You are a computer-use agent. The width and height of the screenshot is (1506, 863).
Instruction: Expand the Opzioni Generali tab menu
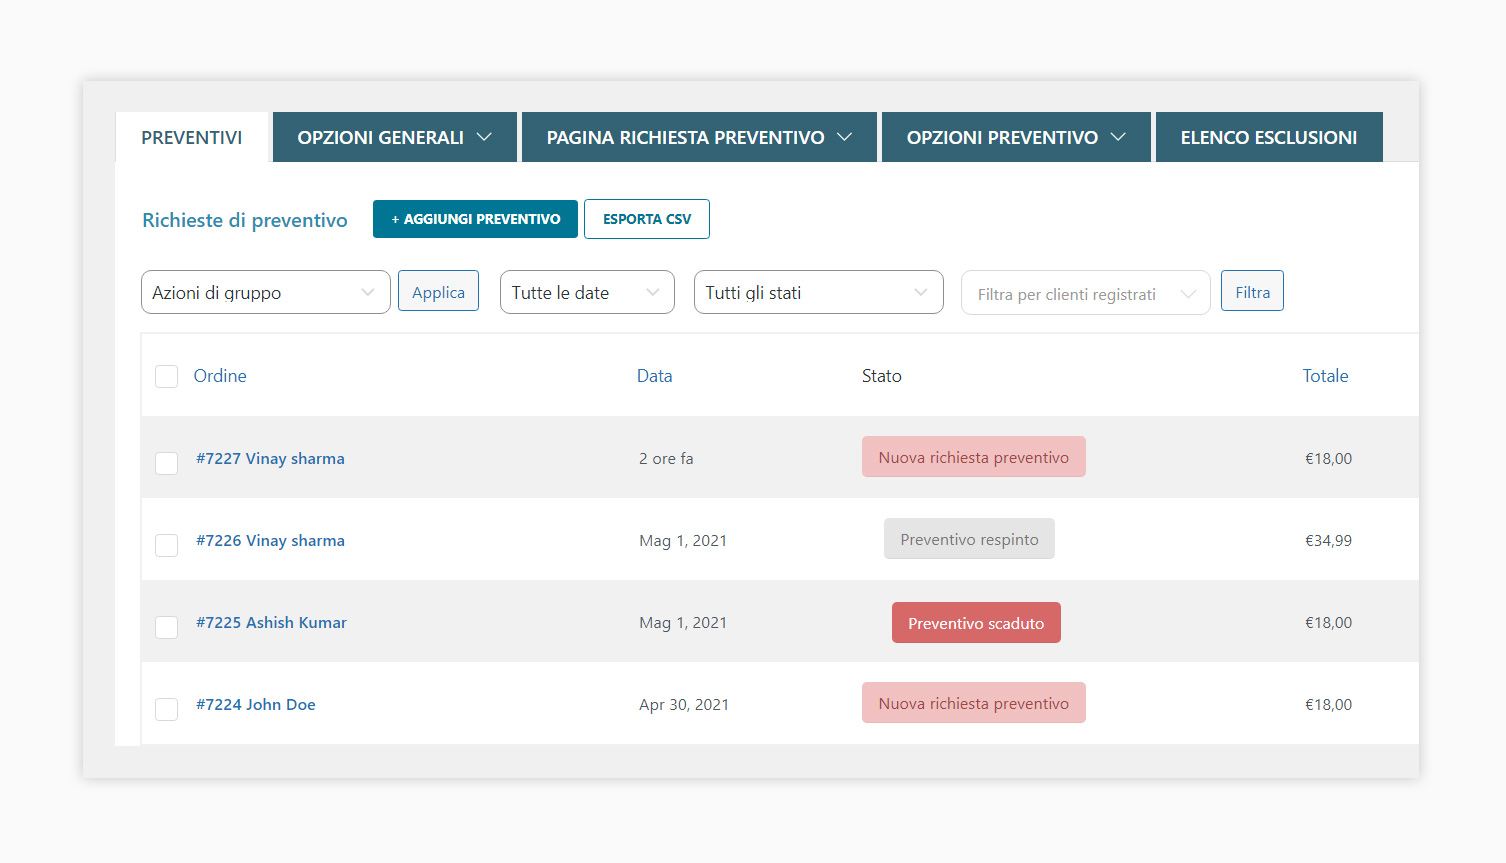(x=394, y=137)
